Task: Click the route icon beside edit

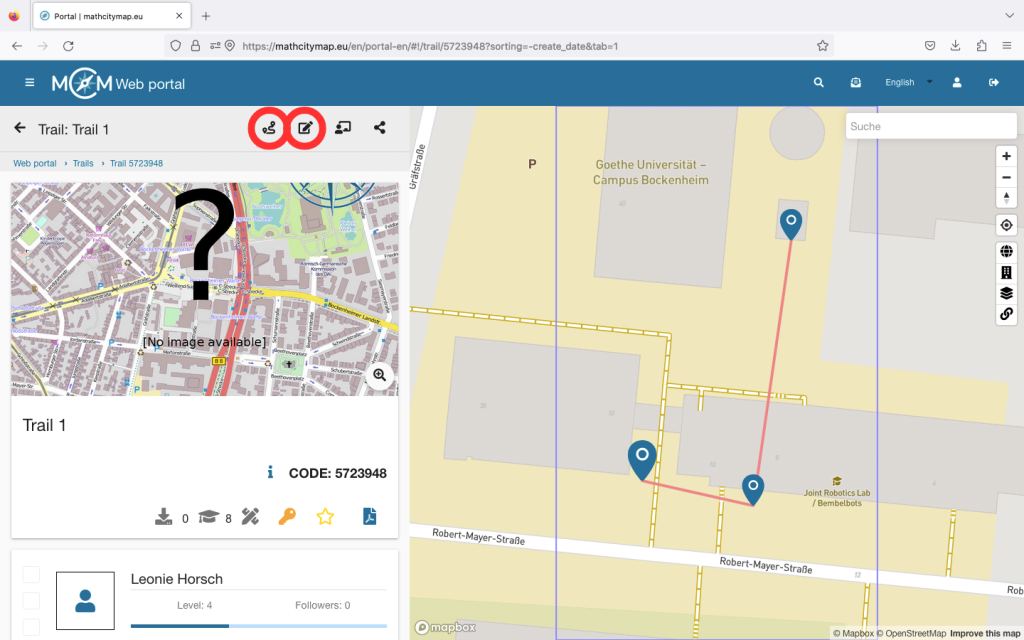Action: click(x=268, y=128)
